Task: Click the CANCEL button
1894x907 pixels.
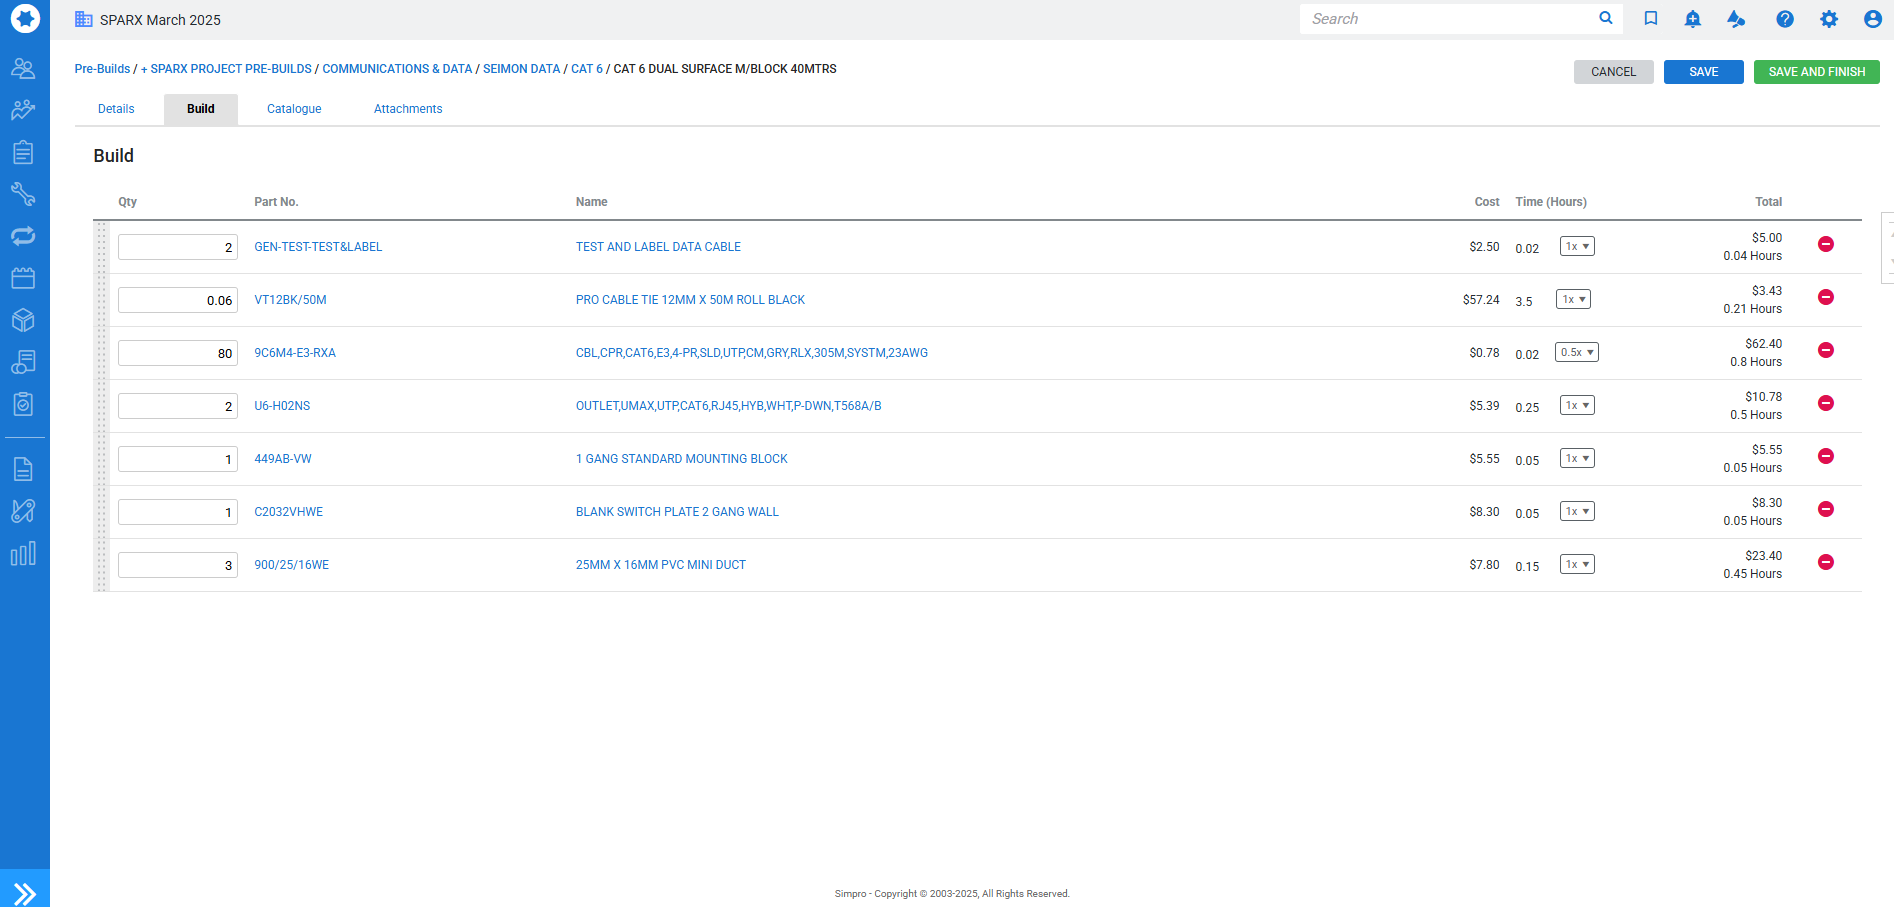Action: click(x=1613, y=72)
